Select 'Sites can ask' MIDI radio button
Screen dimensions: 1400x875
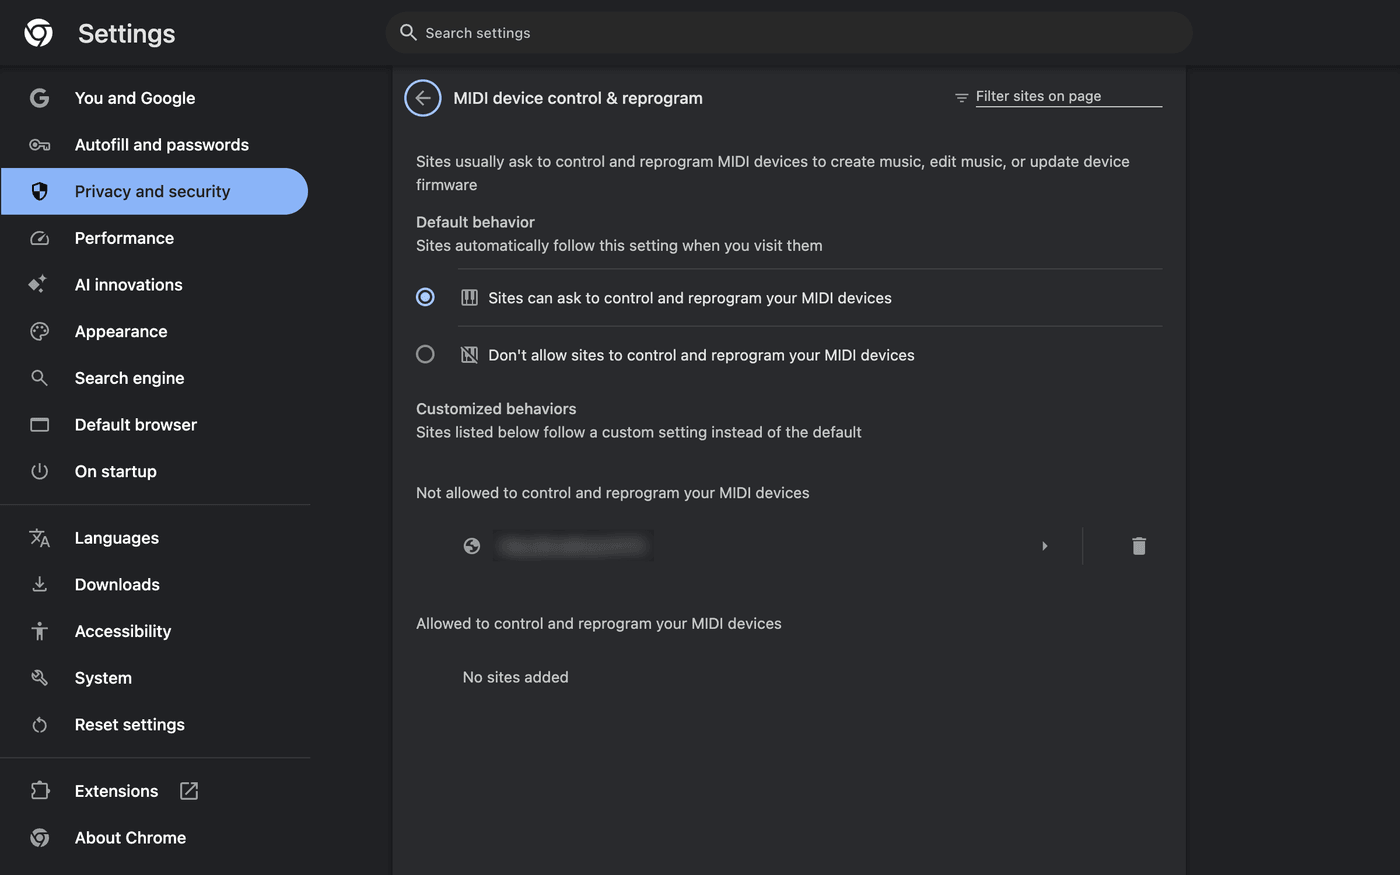pos(425,297)
